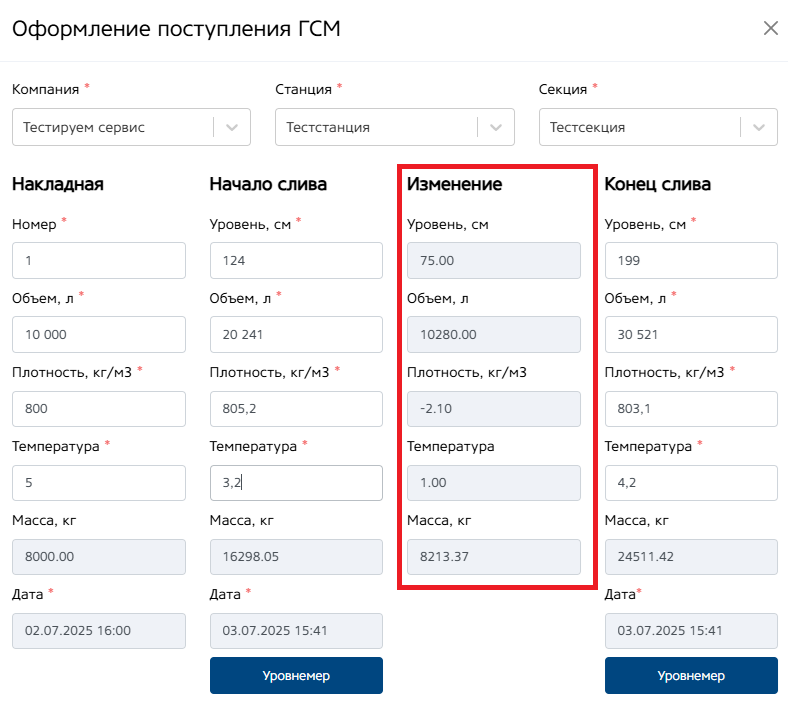The height and width of the screenshot is (704, 788).
Task: Expand the Секция dropdown chevron
Action: pyautogui.click(x=759, y=127)
